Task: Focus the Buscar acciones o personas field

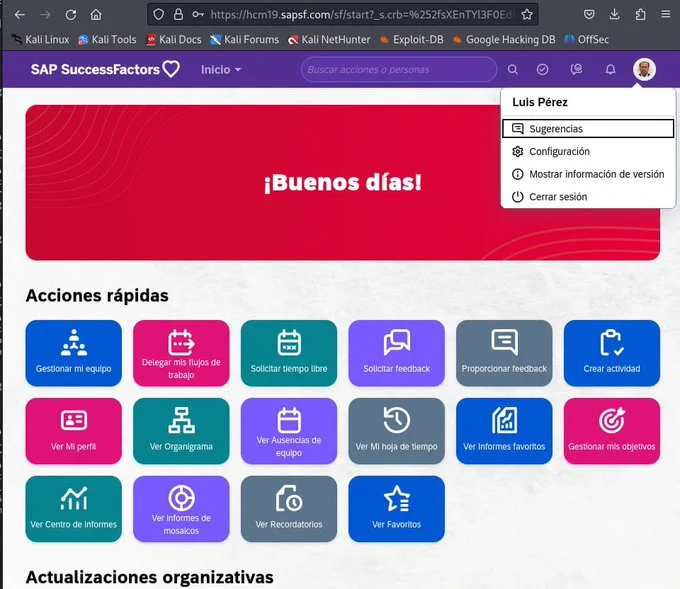Action: [x=399, y=69]
